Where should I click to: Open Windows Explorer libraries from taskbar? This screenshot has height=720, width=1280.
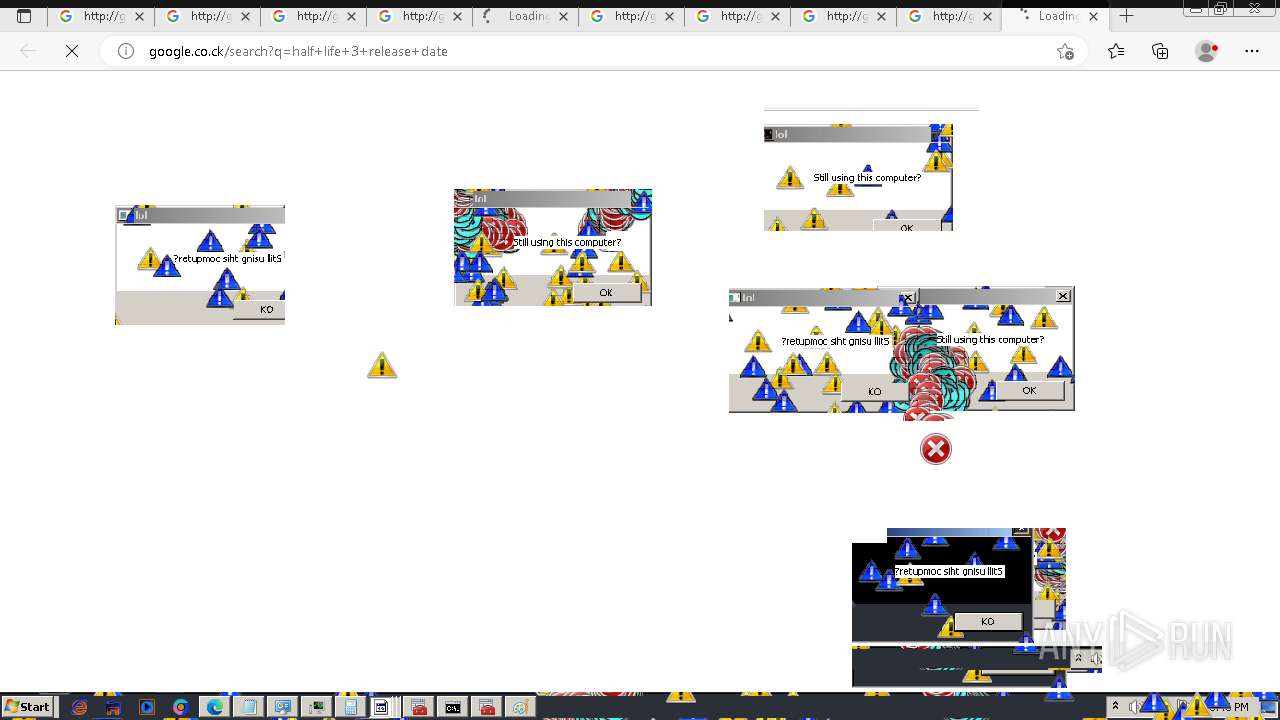coord(113,707)
